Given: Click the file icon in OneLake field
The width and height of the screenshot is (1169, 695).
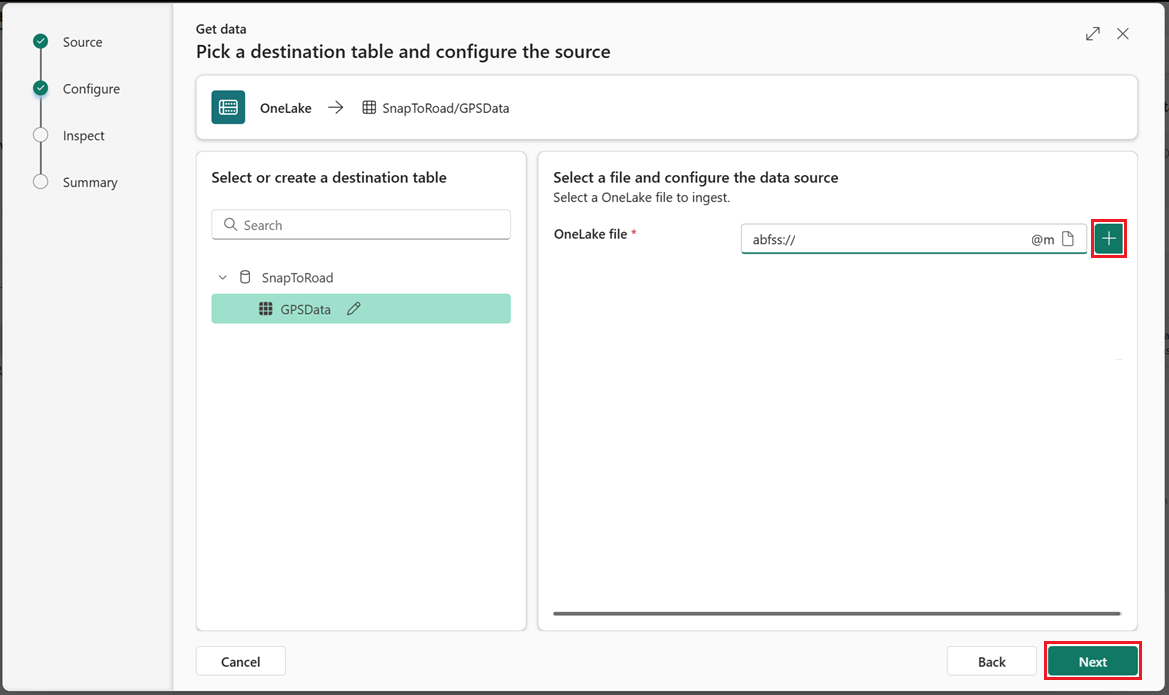Looking at the screenshot, I should (x=1068, y=239).
